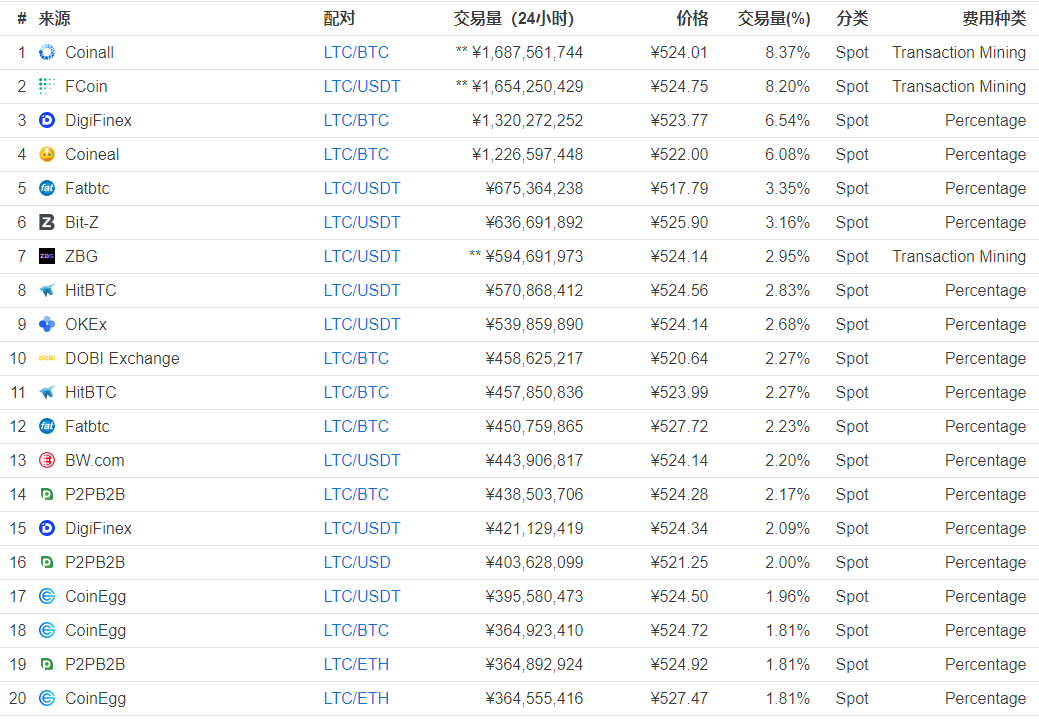The width and height of the screenshot is (1039, 720).
Task: Open the LTC/BTC link in row 12
Action: point(356,427)
